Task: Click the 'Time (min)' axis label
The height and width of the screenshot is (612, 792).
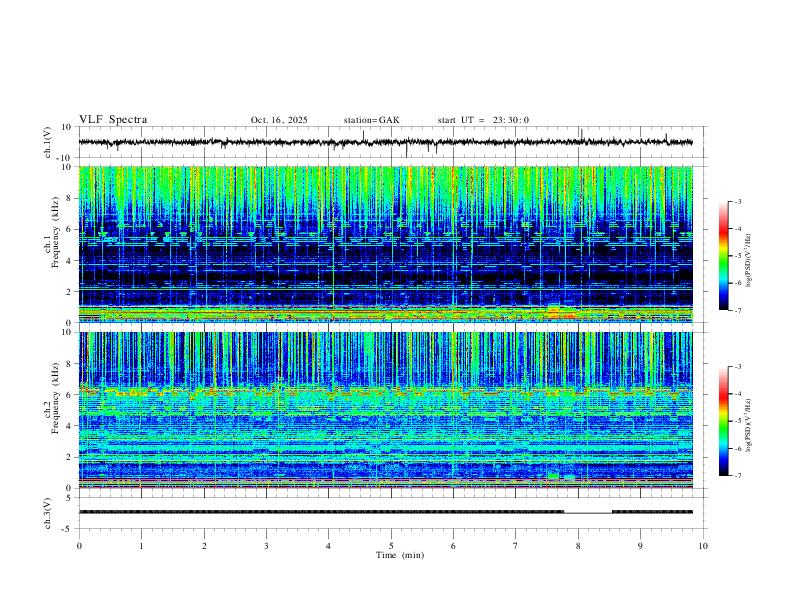Action: (400, 555)
